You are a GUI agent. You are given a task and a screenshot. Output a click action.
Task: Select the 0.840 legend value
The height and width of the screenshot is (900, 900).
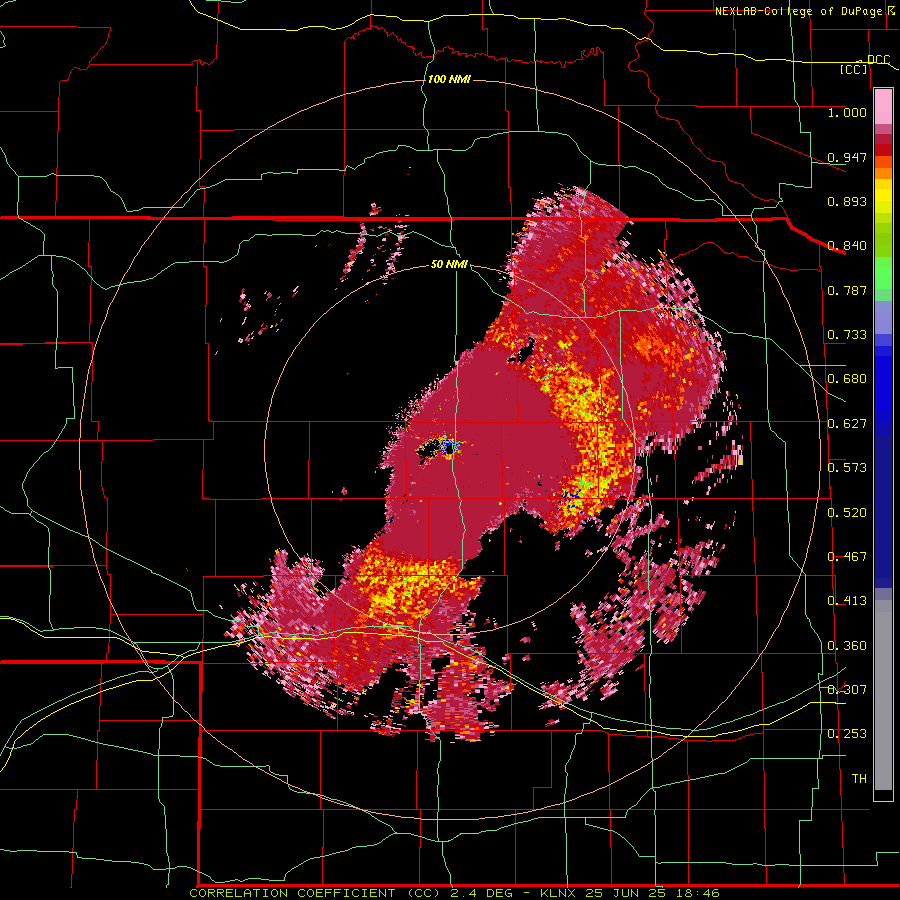click(x=847, y=246)
